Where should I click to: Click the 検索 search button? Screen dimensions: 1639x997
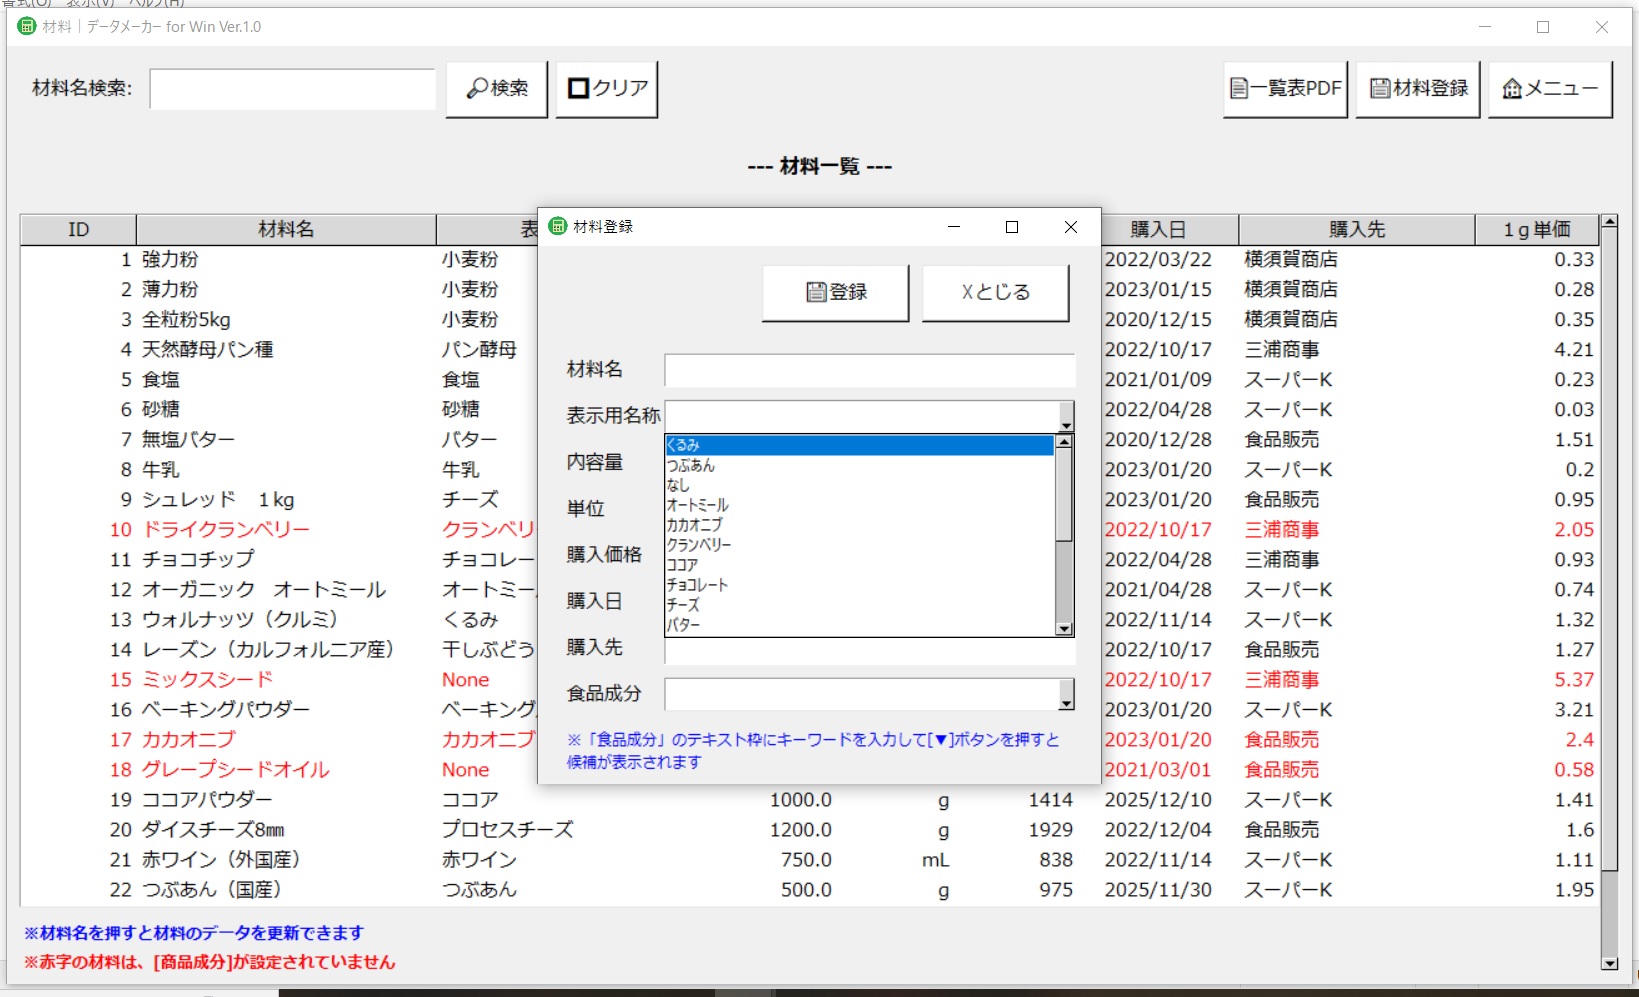[497, 89]
